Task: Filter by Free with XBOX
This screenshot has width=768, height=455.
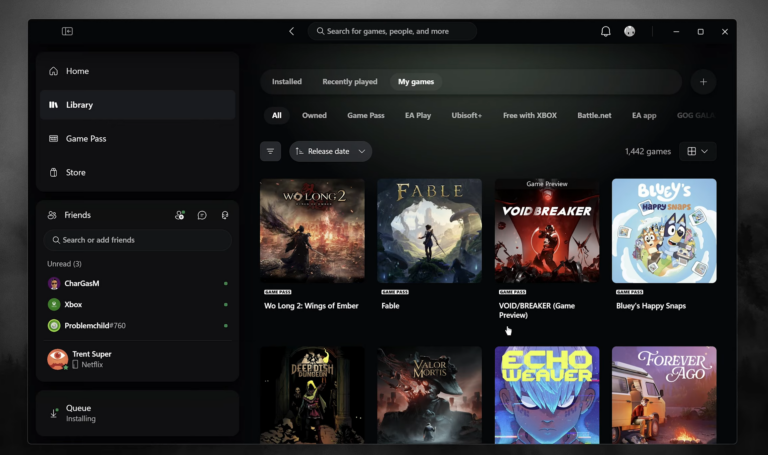Action: point(530,116)
